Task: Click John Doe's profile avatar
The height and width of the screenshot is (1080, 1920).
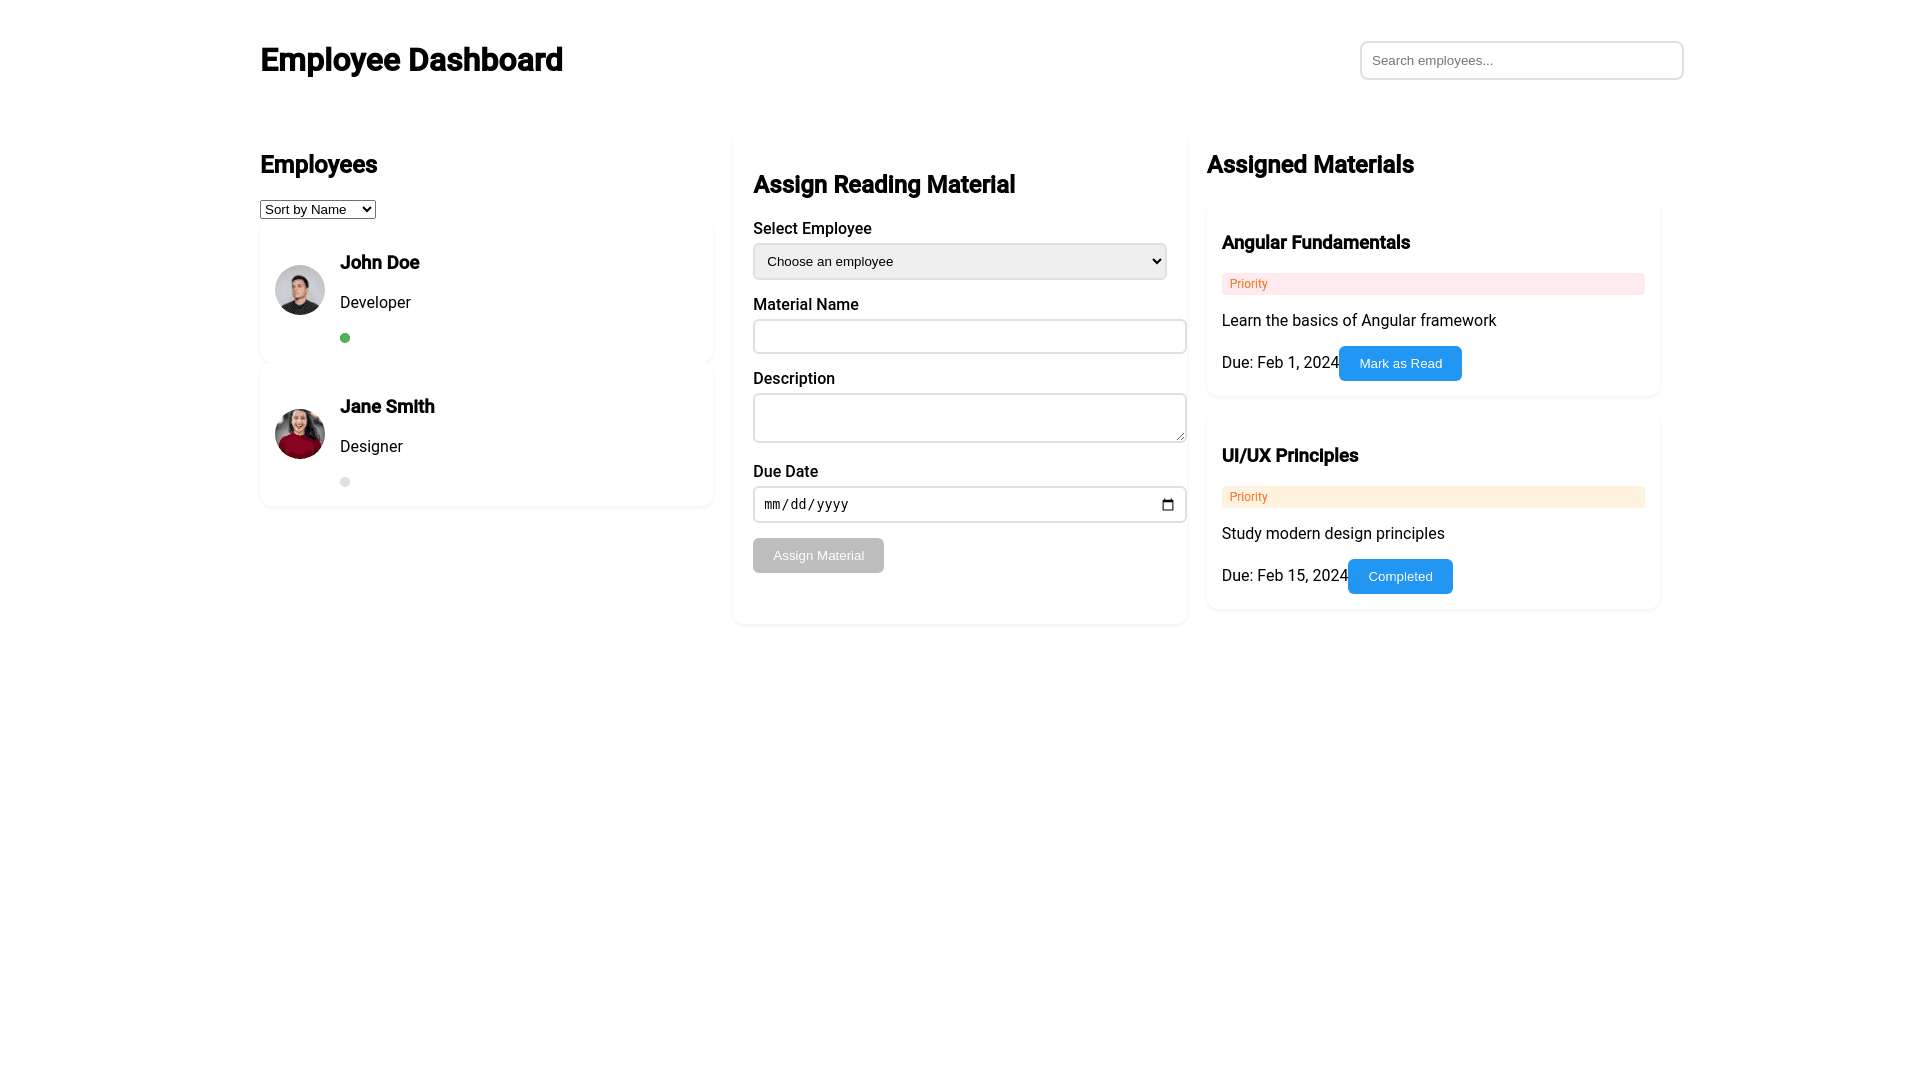Action: (x=300, y=290)
